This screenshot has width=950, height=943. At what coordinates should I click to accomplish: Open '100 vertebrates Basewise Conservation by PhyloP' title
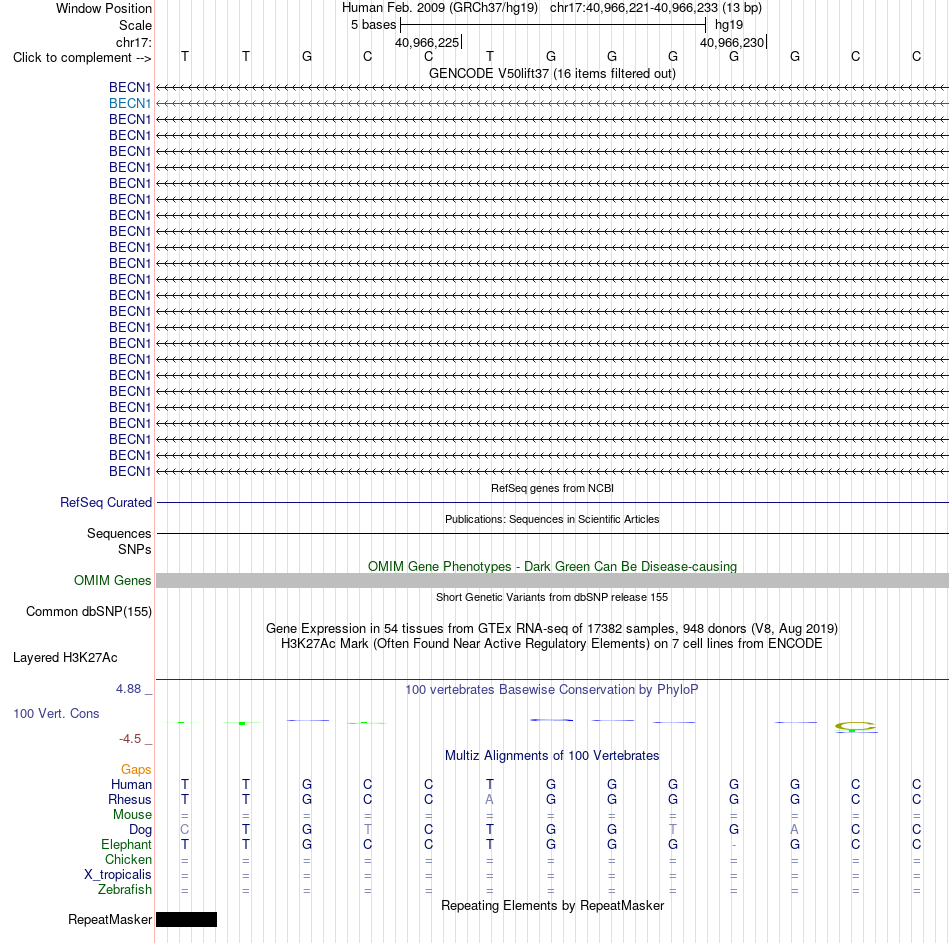pos(552,690)
